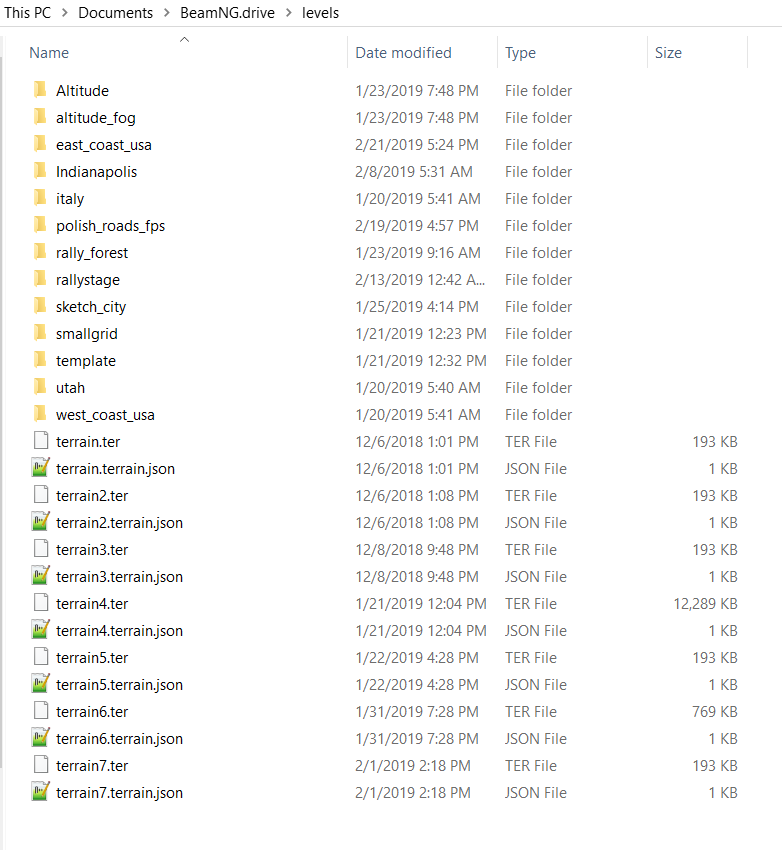Click the file name terrain2.ter
The height and width of the screenshot is (850, 782).
click(92, 495)
